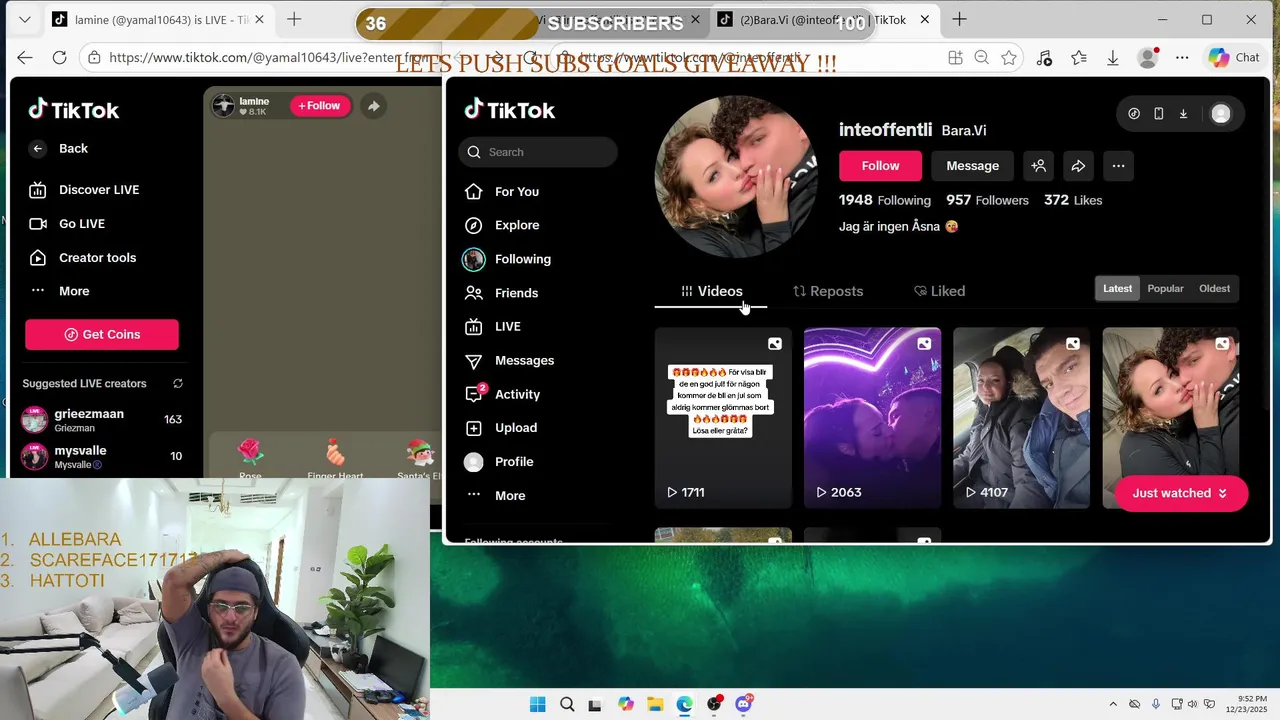Viewport: 1280px width, 720px height.
Task: Open Copilot Chat button in Edge
Action: (1234, 58)
